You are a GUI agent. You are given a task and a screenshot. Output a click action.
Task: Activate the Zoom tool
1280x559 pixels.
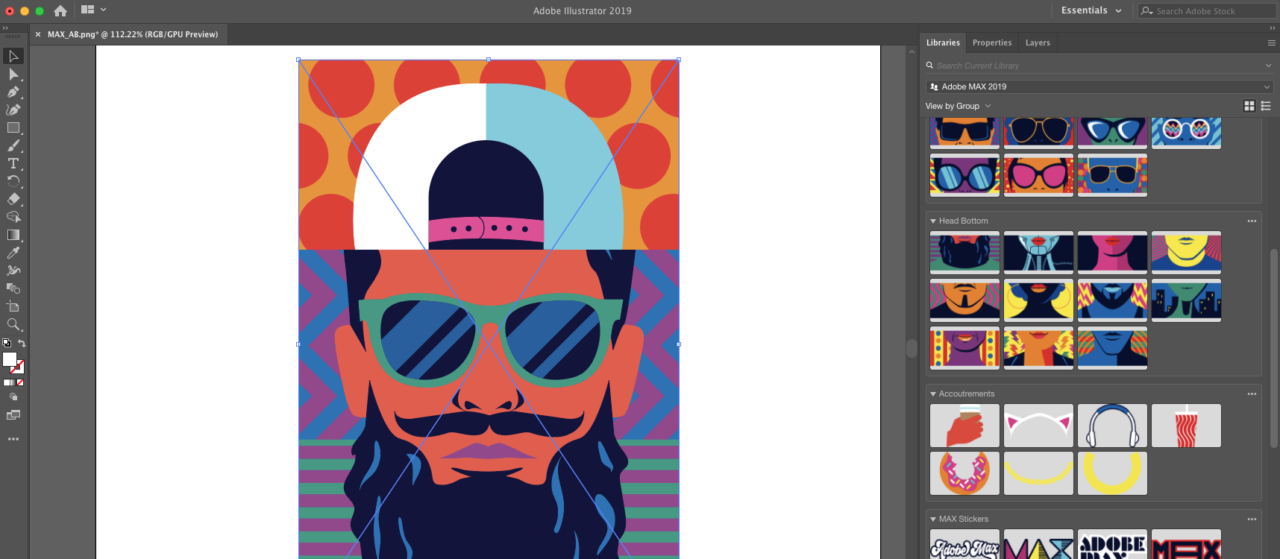[13, 324]
